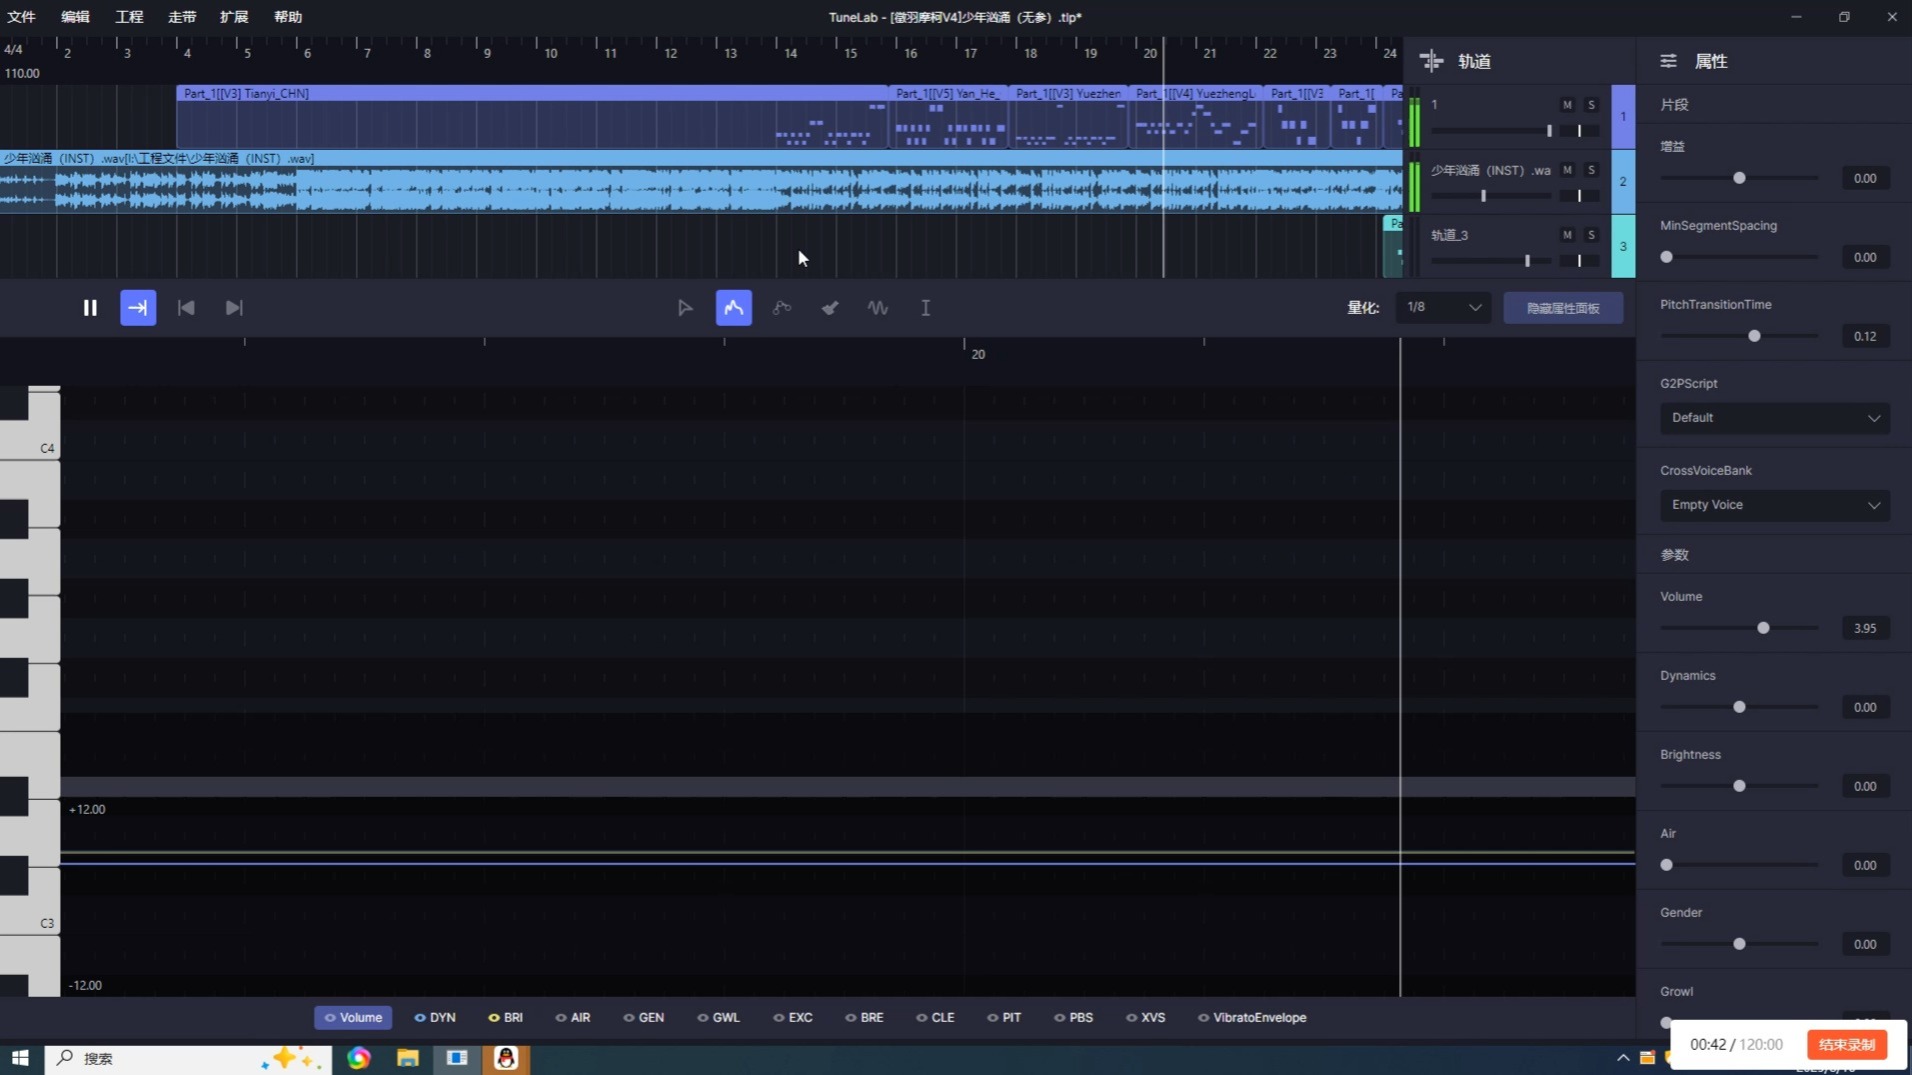Mute 轨道_3 track
Viewport: 1912px width, 1075px height.
(x=1567, y=235)
